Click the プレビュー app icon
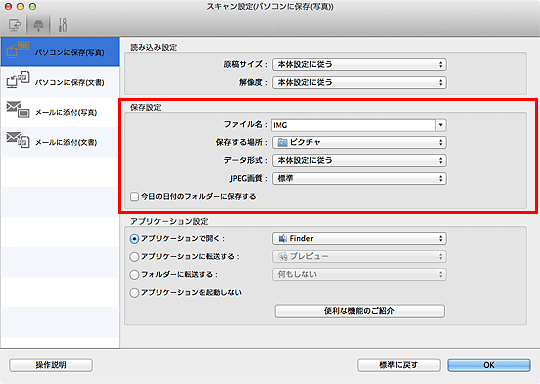Screen dimensions: 540x384 [283, 256]
